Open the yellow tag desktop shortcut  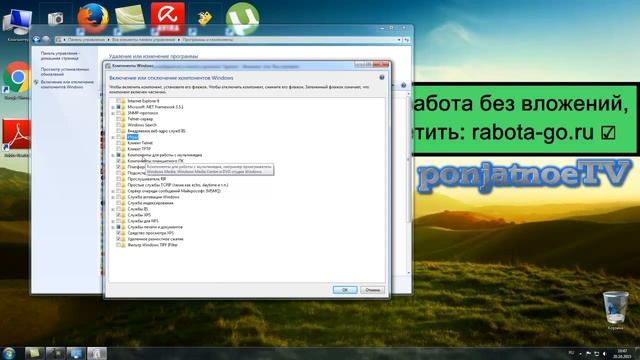pos(204,18)
